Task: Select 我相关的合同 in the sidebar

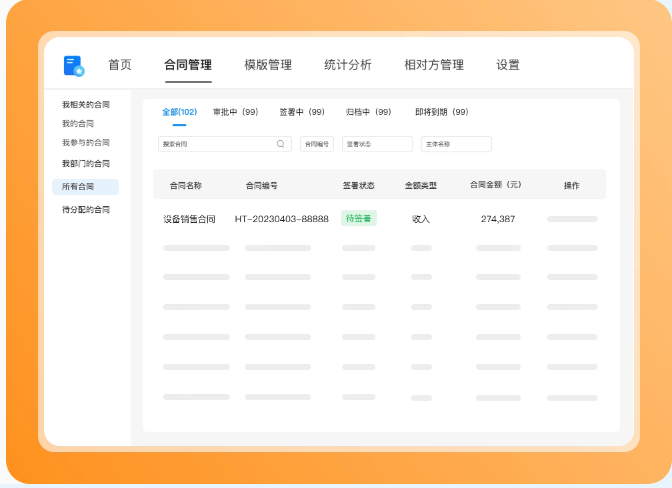Action: [86, 105]
